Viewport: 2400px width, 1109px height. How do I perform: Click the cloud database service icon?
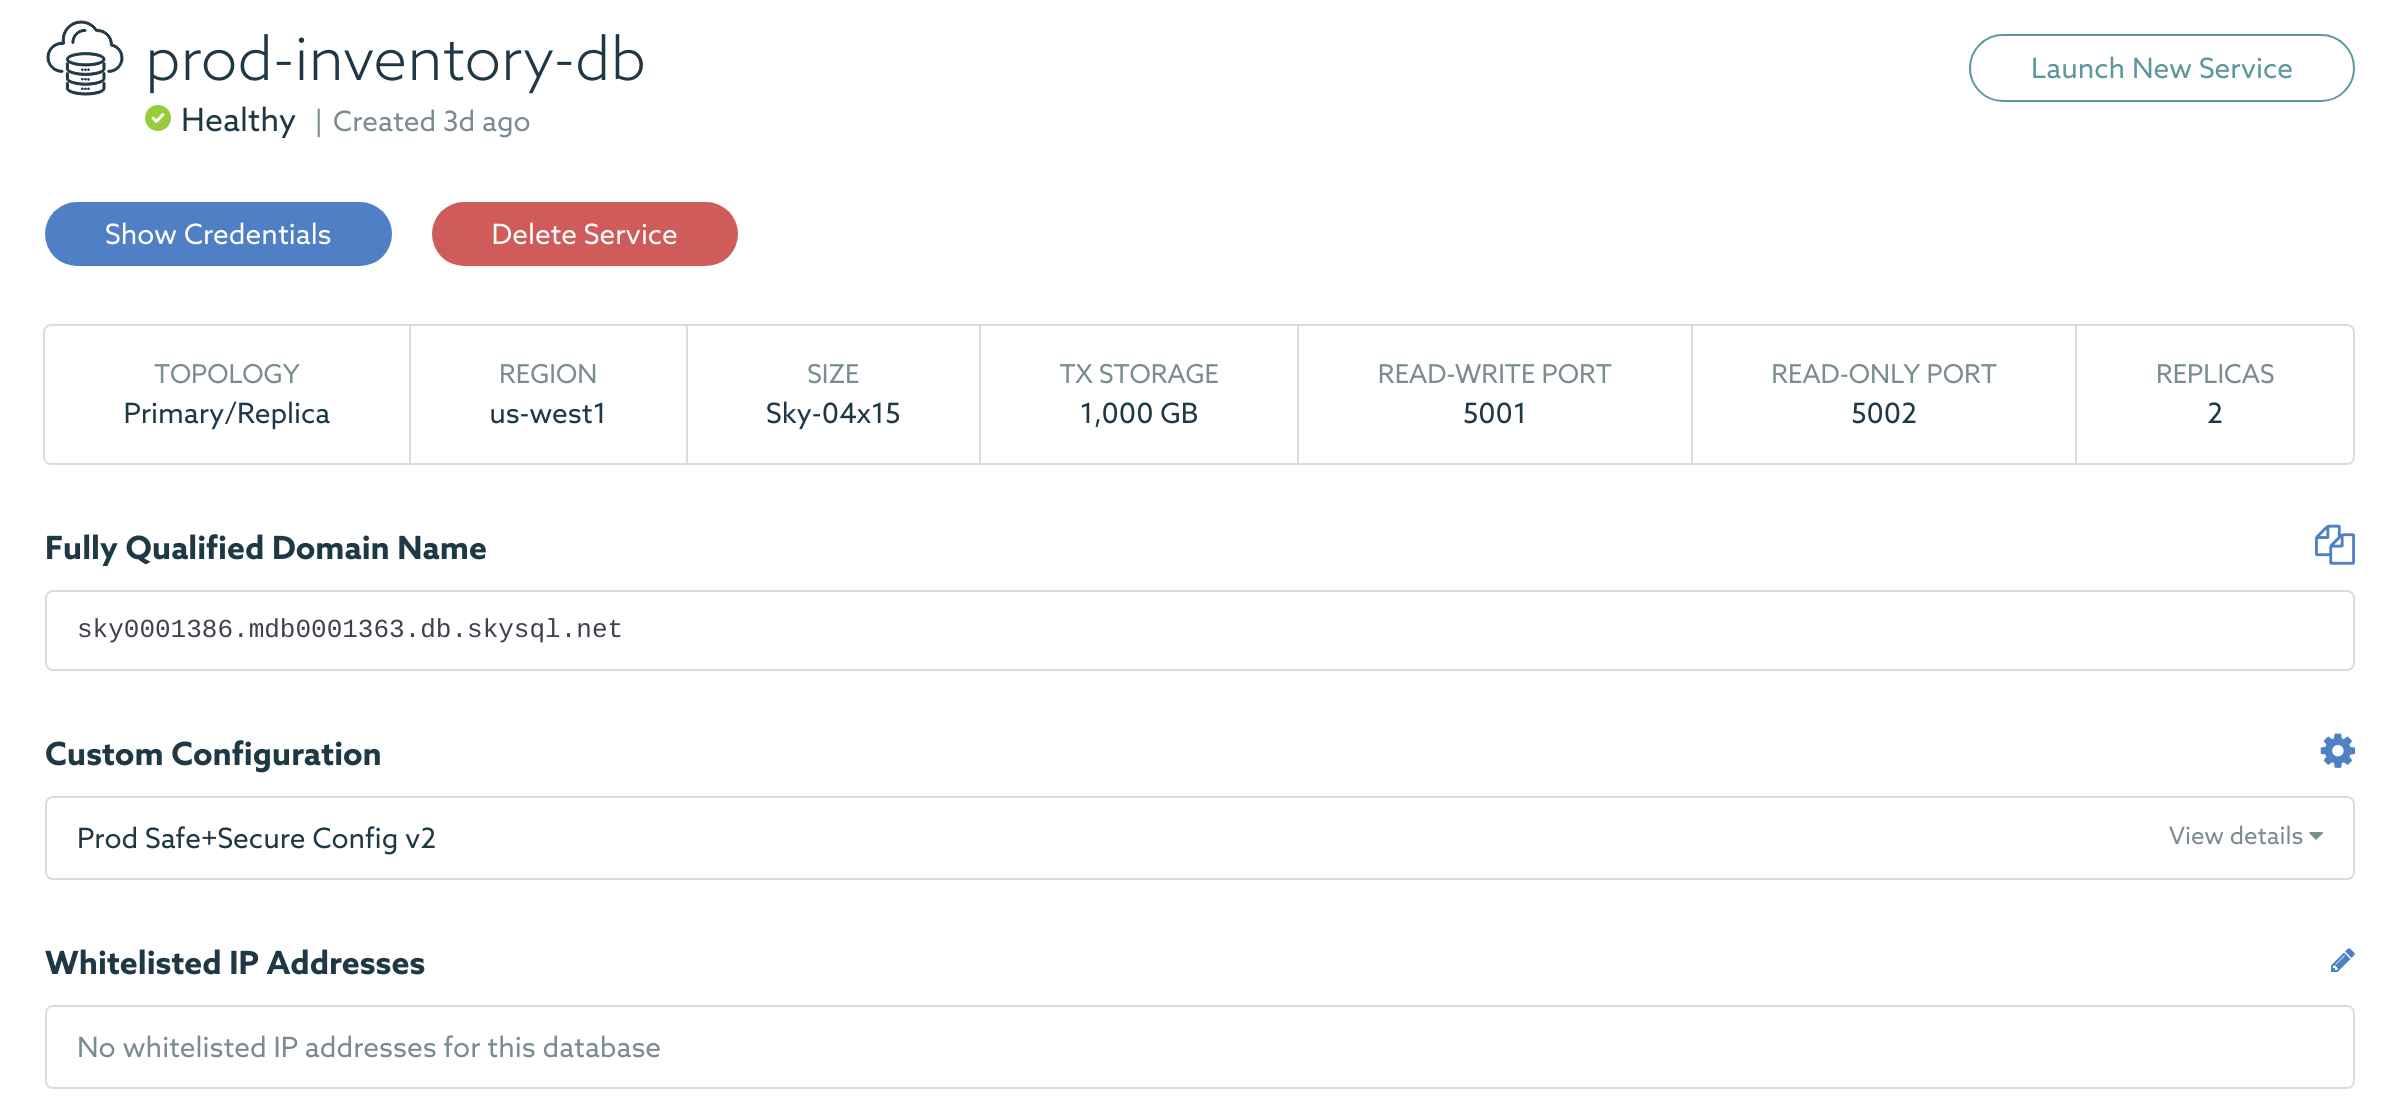pyautogui.click(x=85, y=59)
